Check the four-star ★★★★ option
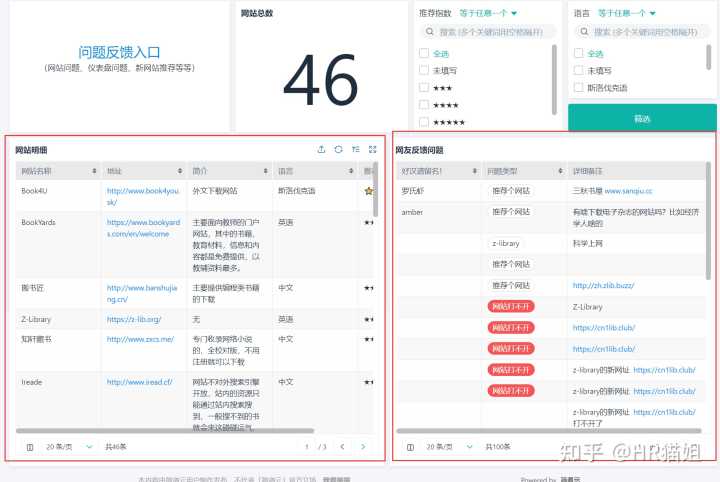 424,105
